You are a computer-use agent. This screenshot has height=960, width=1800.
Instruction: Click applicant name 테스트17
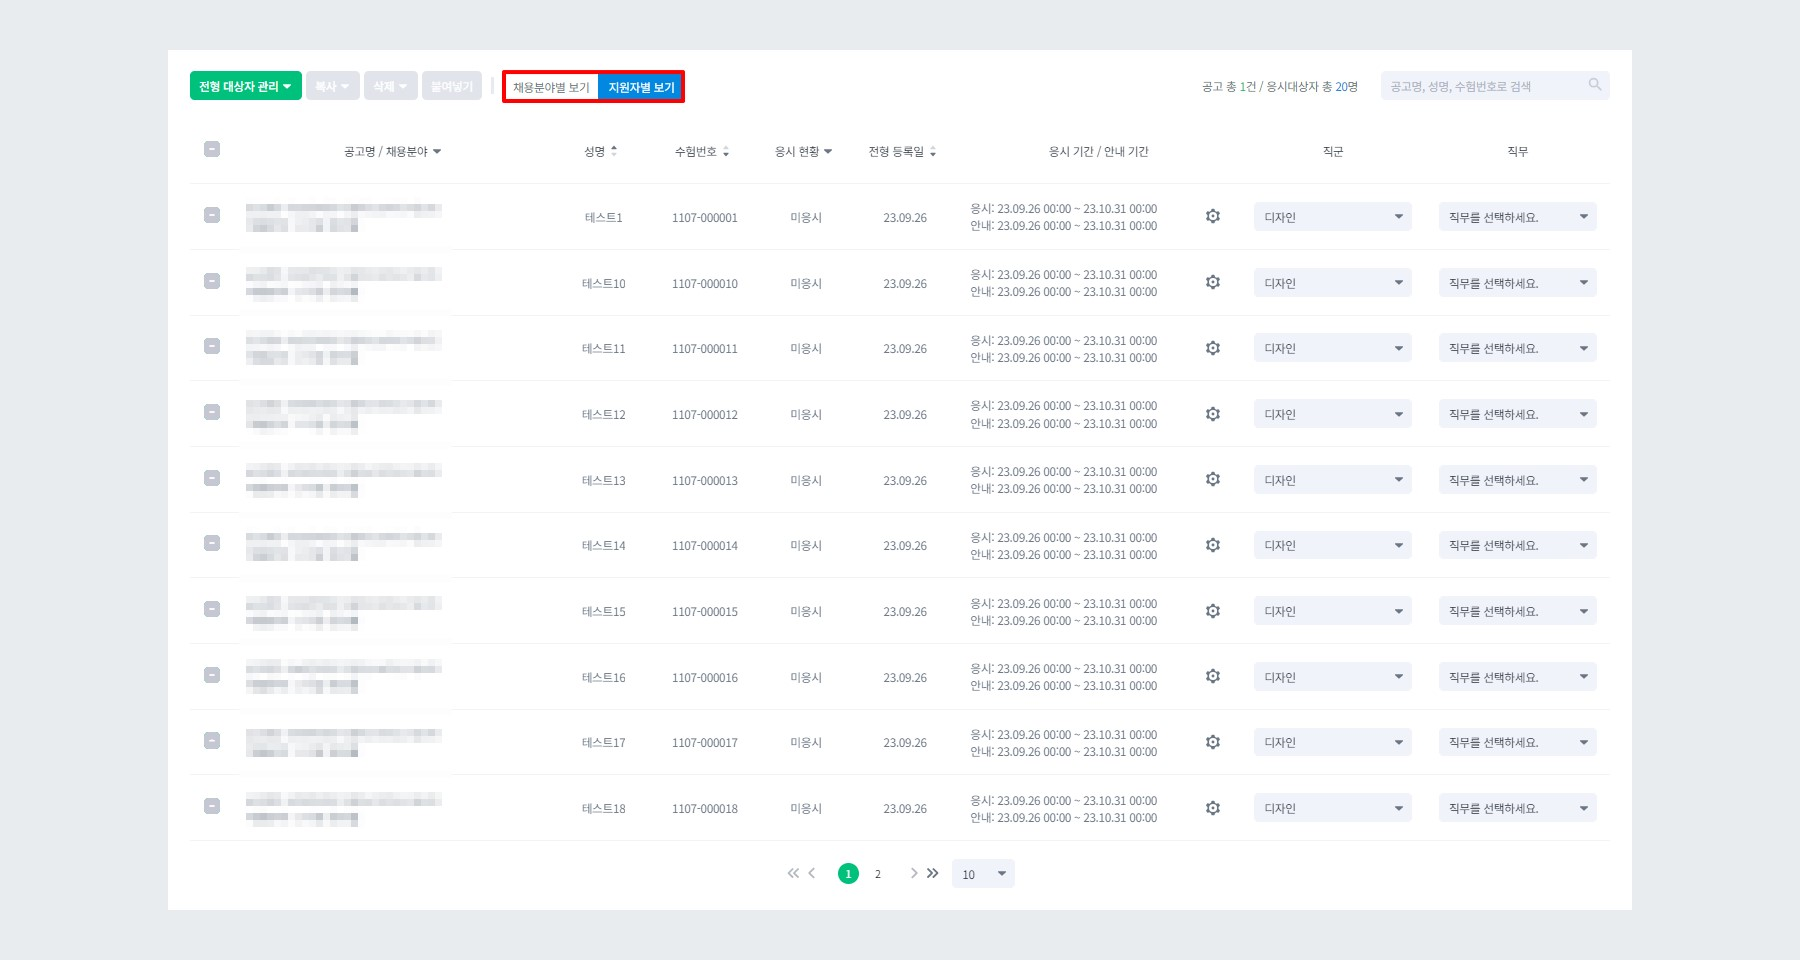click(x=604, y=743)
